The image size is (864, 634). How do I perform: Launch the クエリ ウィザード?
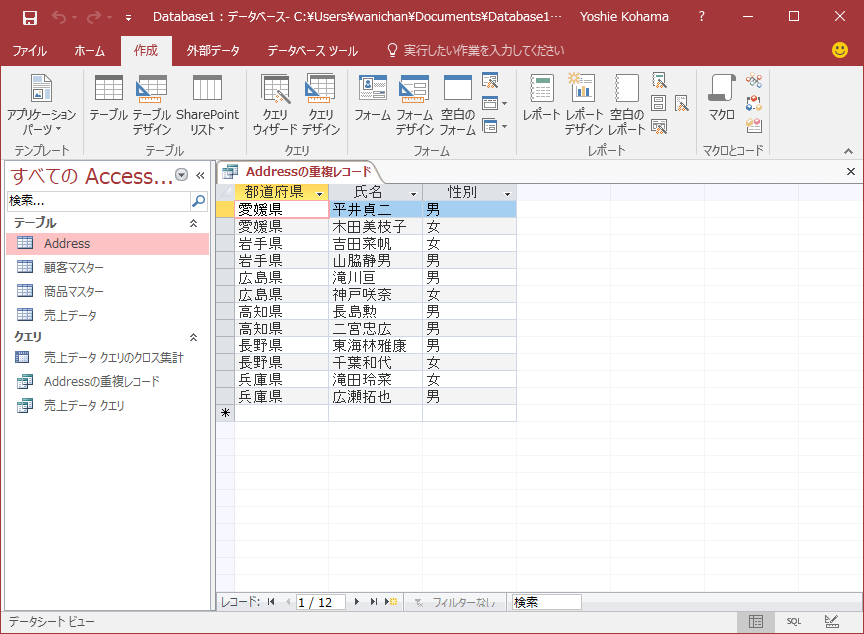(x=275, y=105)
